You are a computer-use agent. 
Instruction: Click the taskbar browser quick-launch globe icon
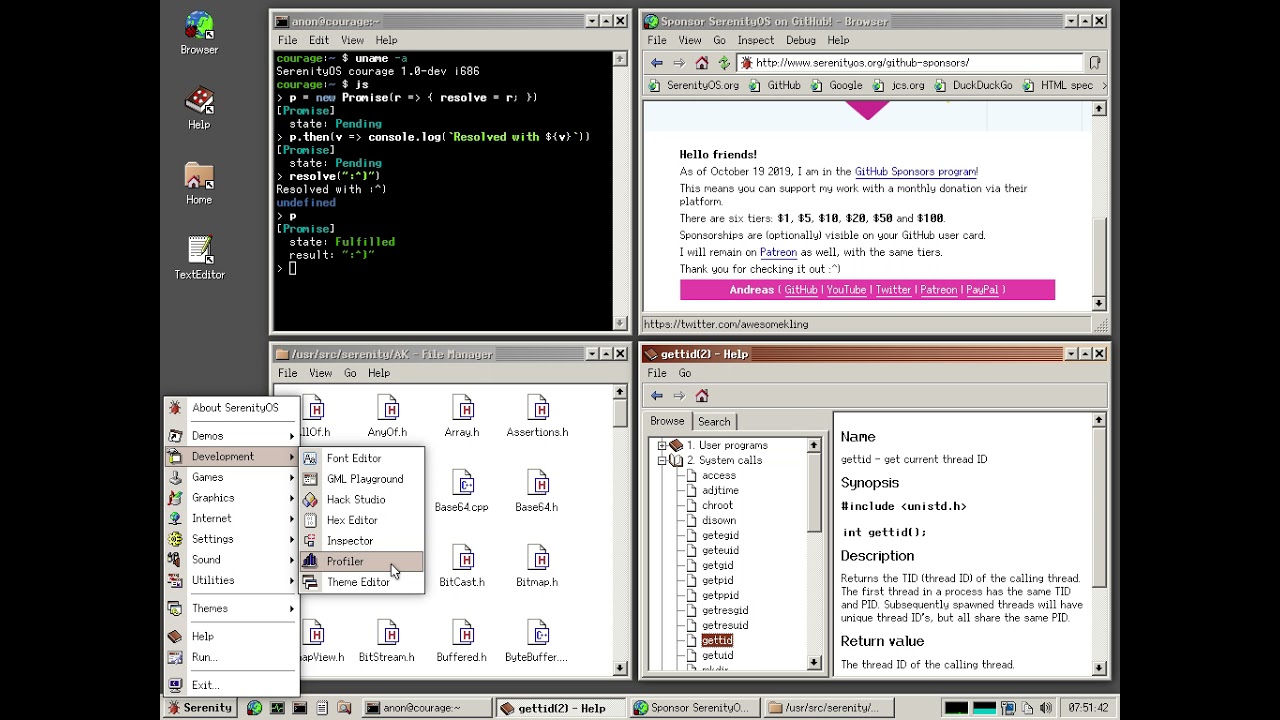(255, 708)
